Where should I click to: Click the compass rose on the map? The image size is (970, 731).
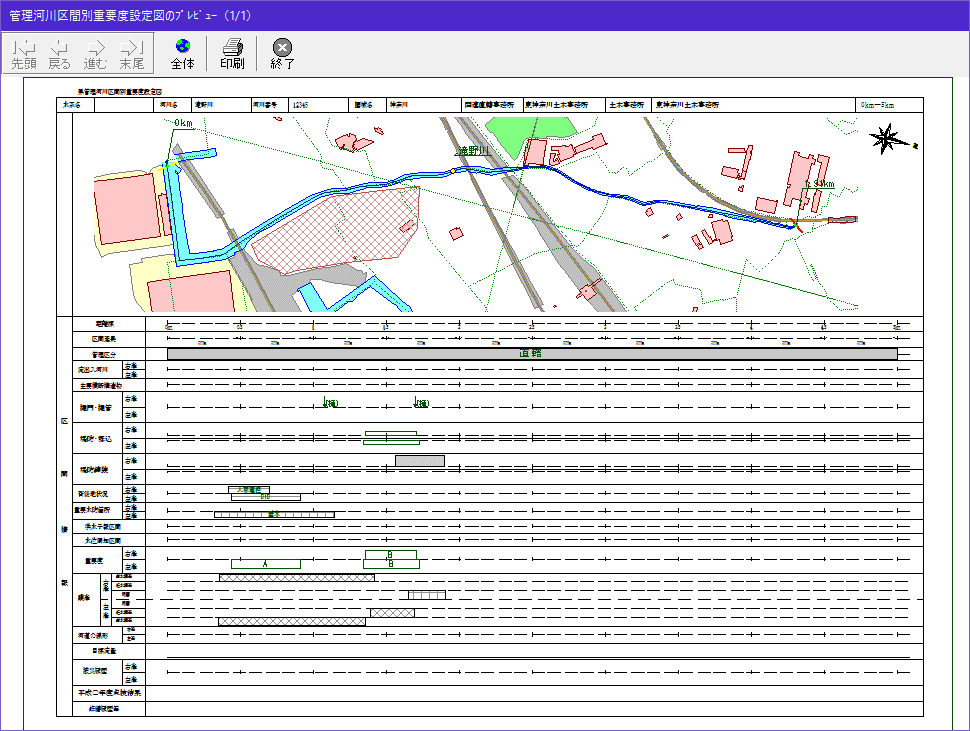pos(887,140)
